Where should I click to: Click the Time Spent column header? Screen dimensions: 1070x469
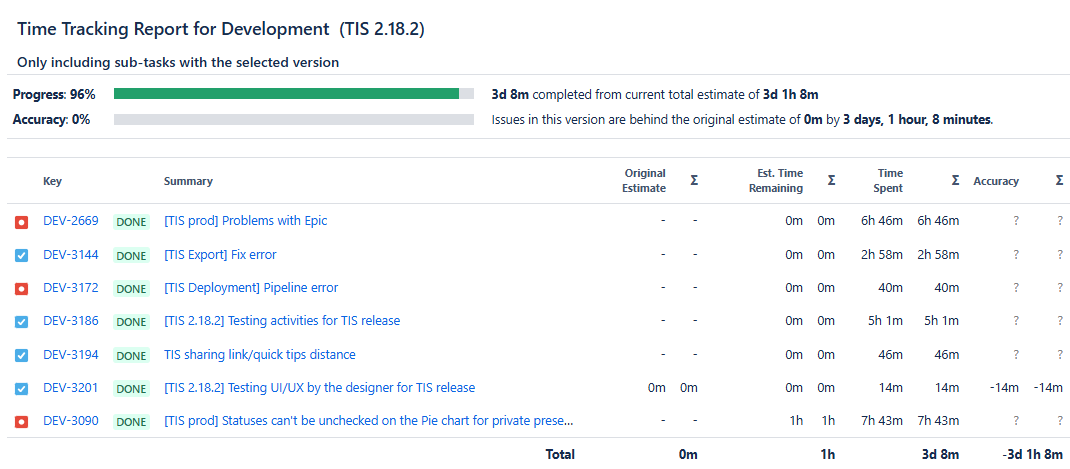click(889, 180)
